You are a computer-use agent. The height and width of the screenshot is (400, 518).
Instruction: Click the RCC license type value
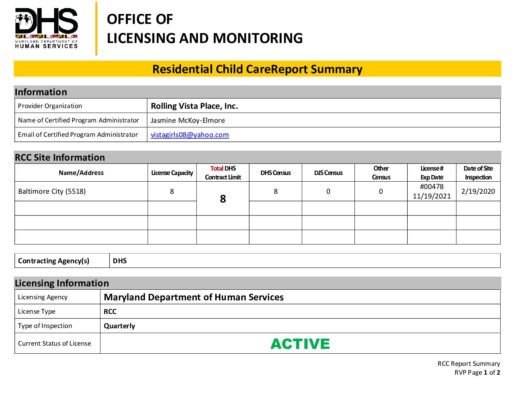(x=110, y=312)
